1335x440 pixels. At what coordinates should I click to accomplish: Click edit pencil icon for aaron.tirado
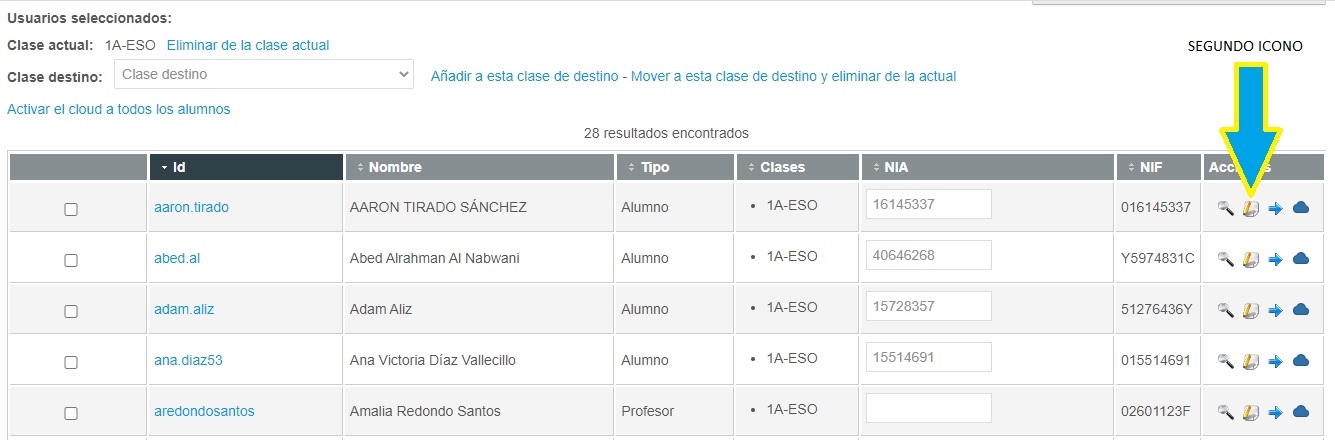point(1250,208)
